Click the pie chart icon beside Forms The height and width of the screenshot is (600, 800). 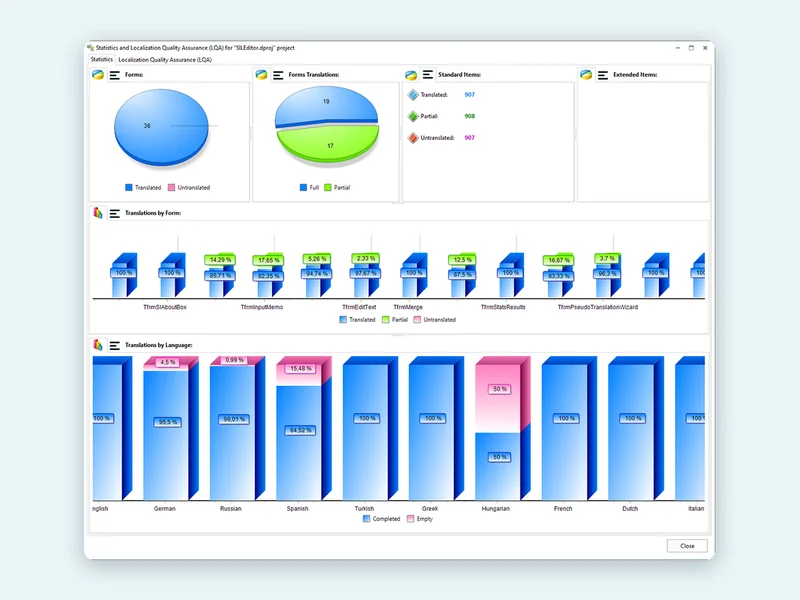click(98, 75)
